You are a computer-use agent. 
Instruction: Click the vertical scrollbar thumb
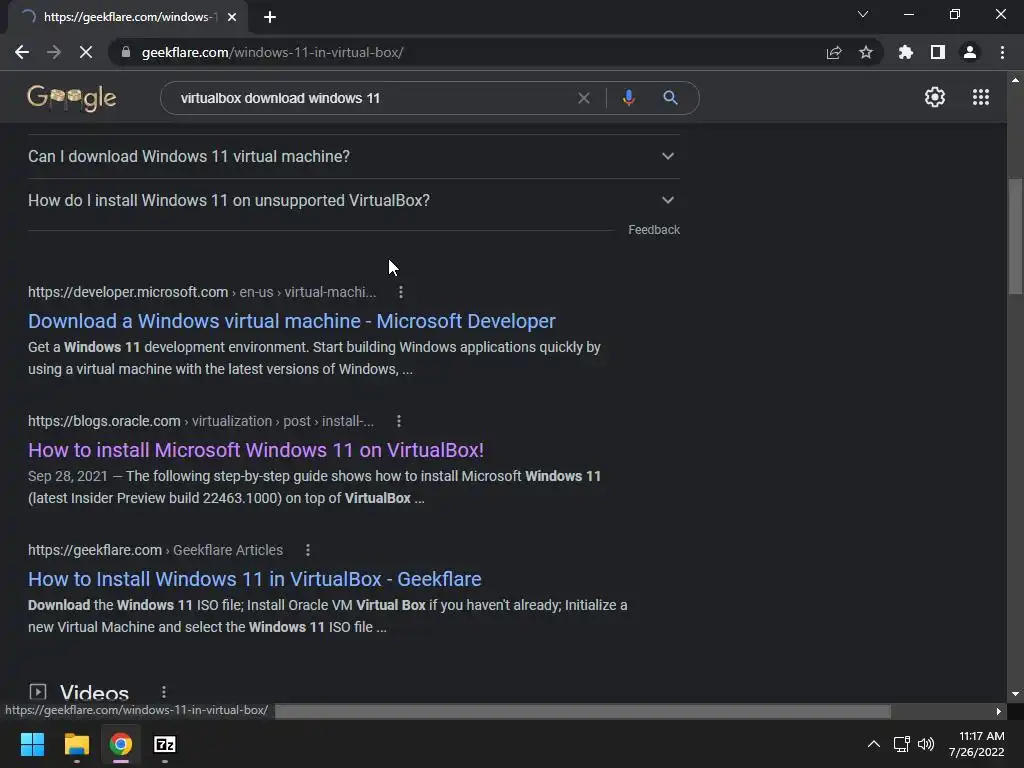point(1015,236)
